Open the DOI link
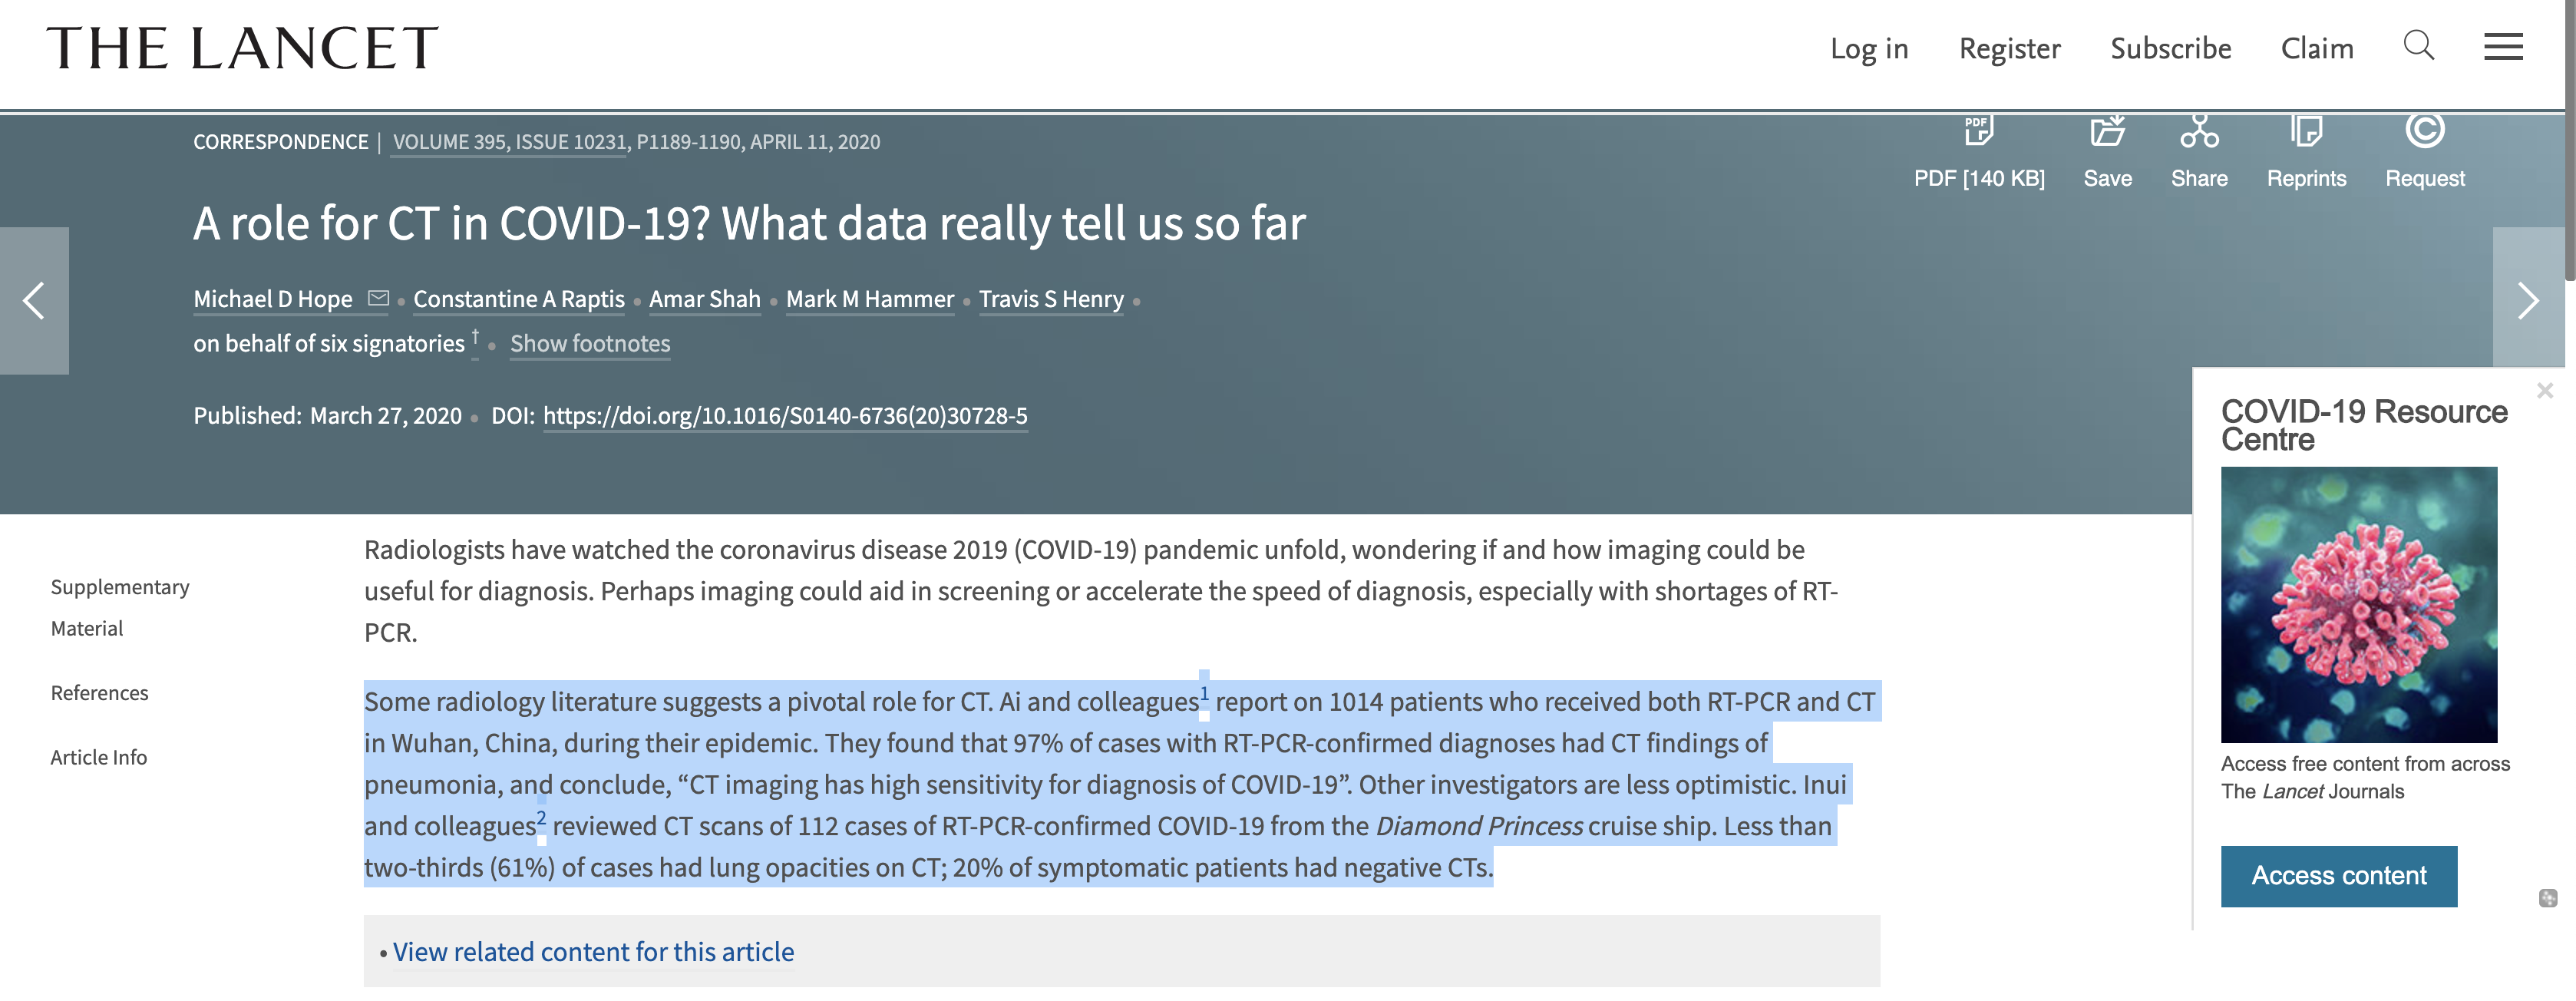2576x1001 pixels. click(784, 416)
